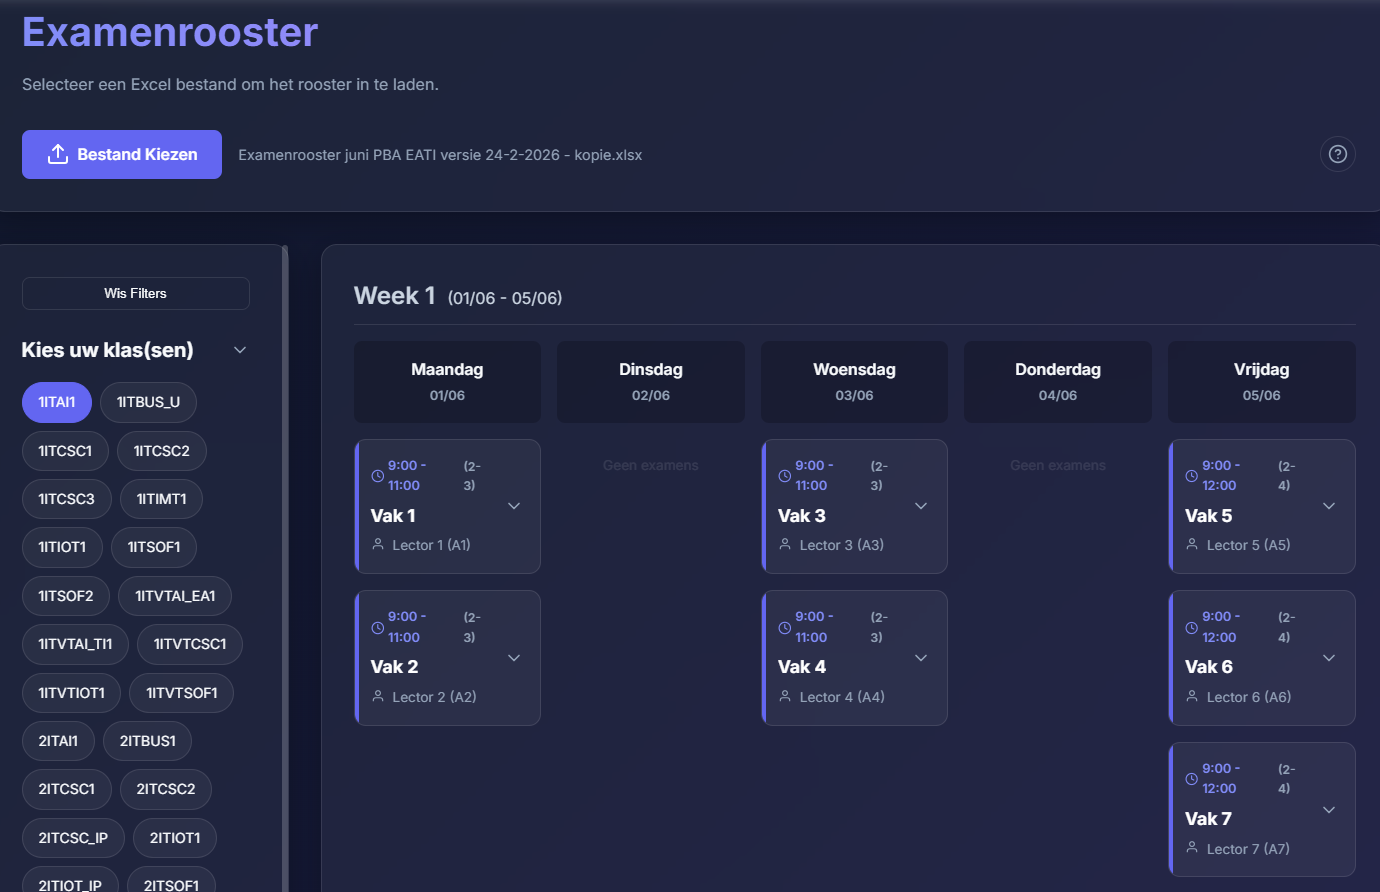Select the Donderdag 04/06 day header
This screenshot has width=1380, height=892.
click(1058, 382)
